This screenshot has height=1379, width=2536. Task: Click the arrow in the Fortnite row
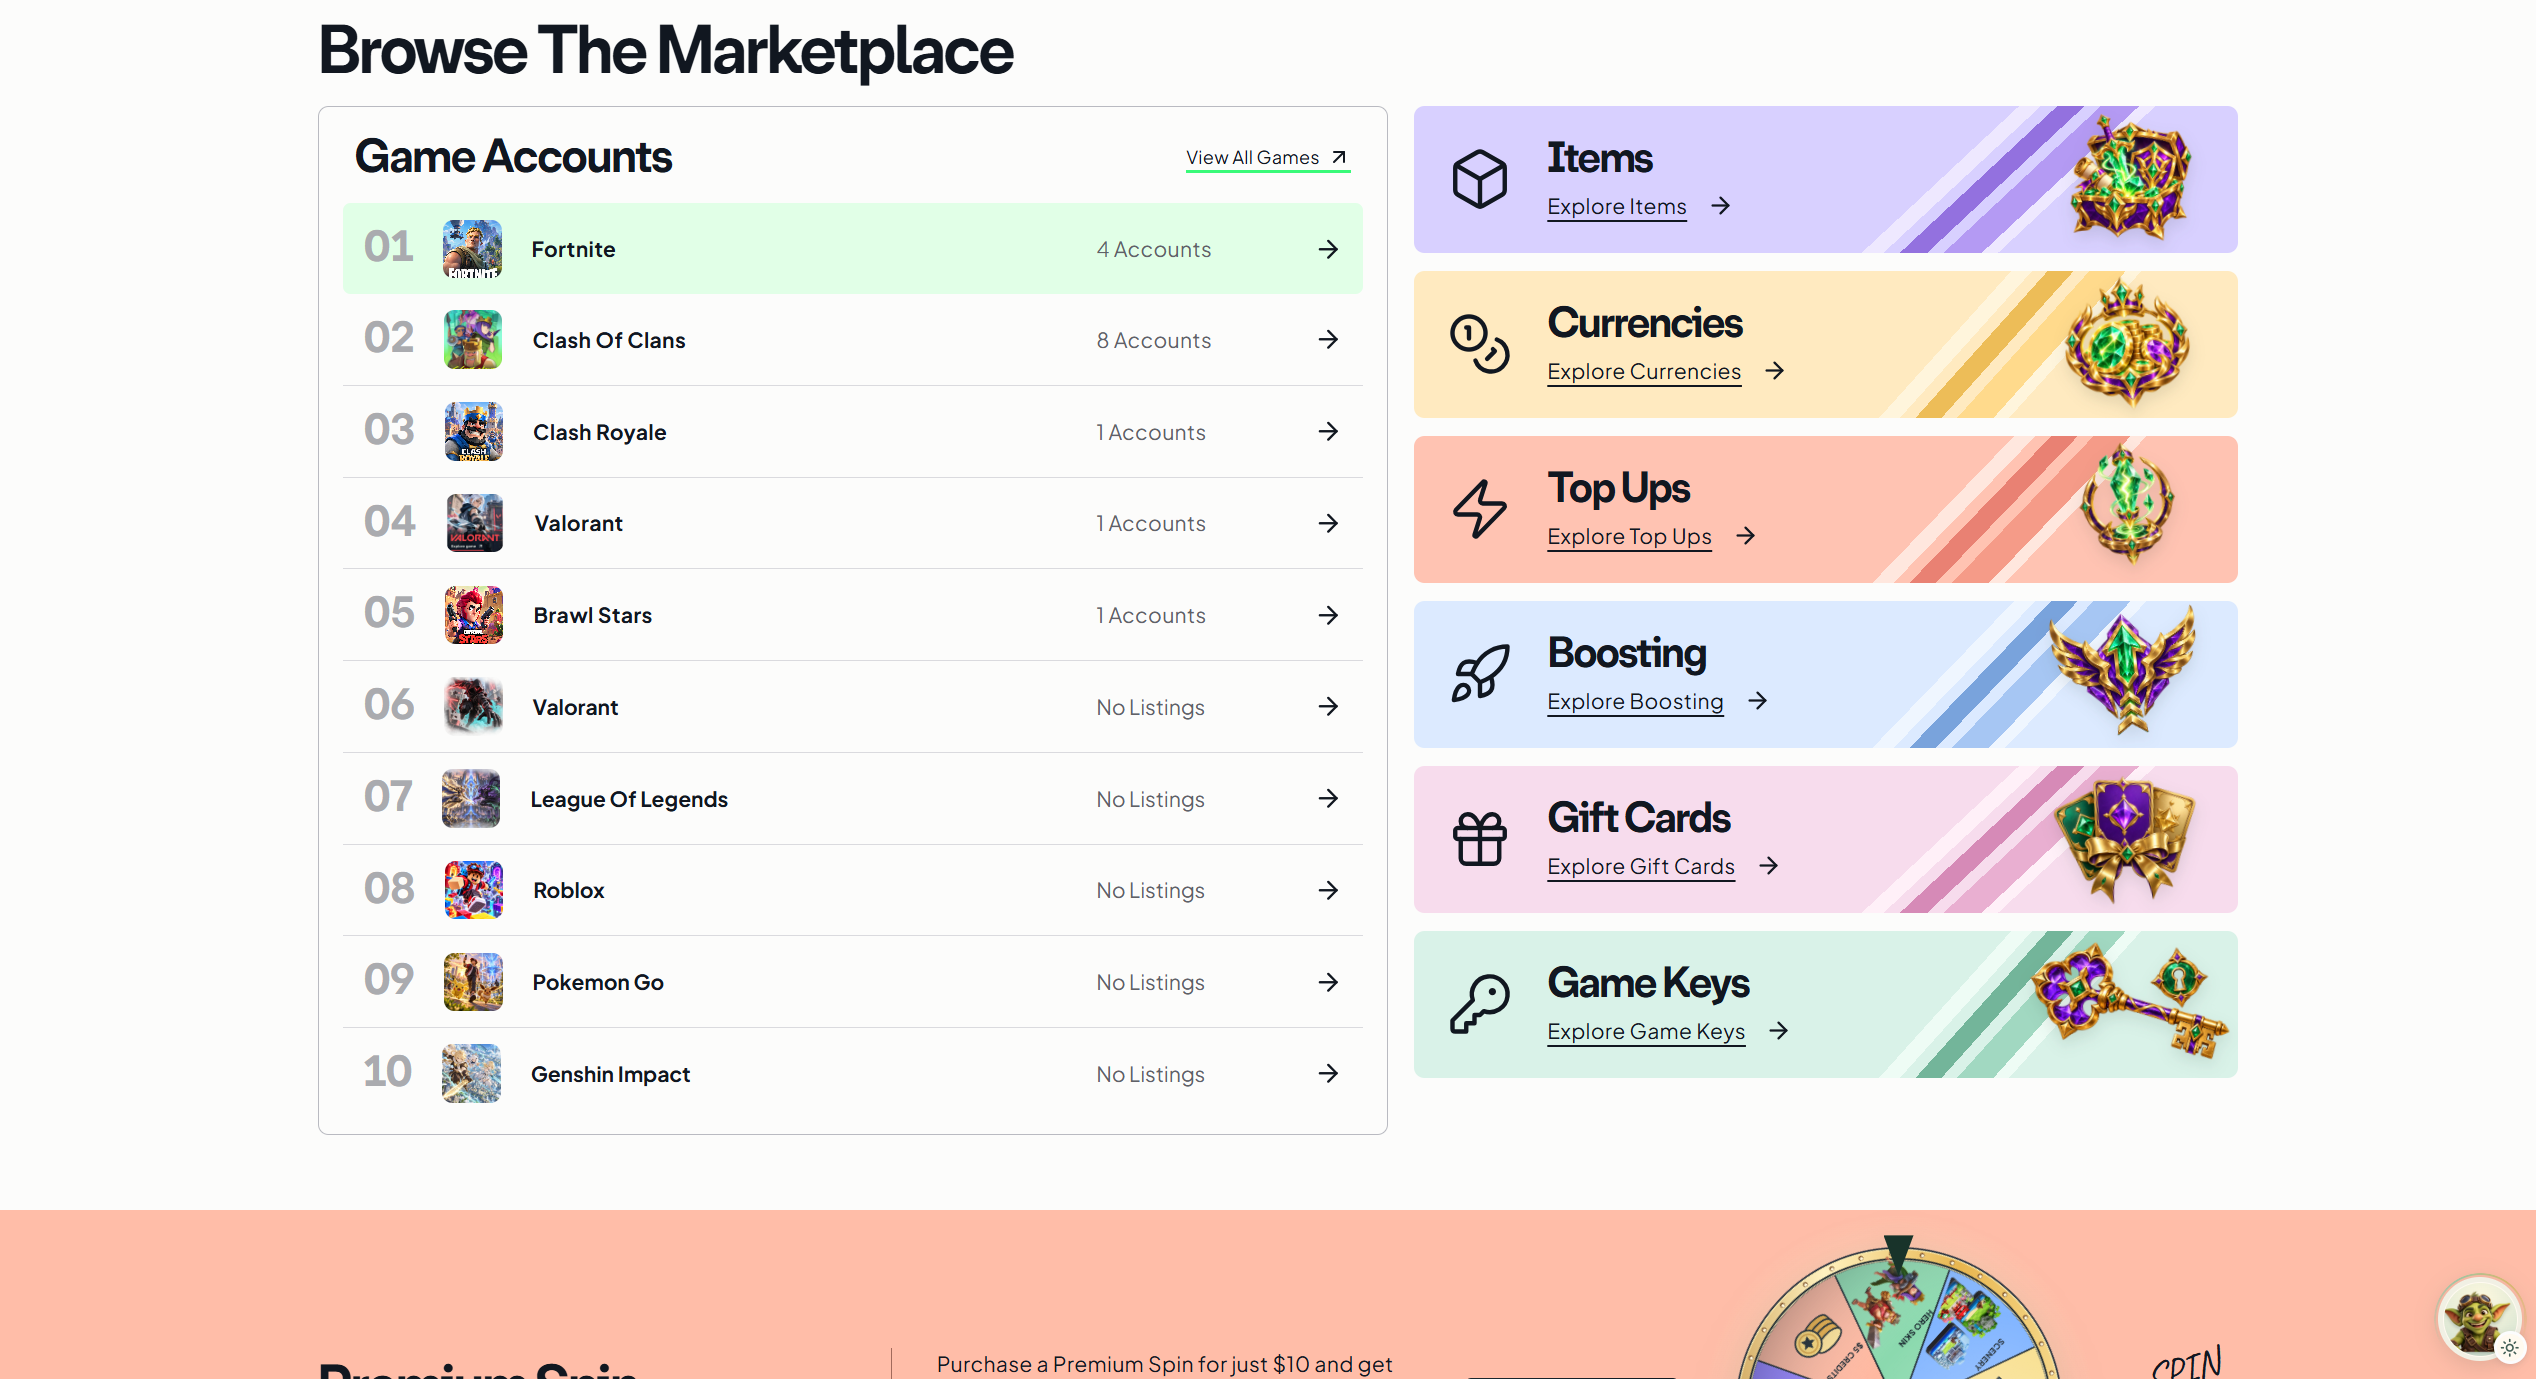1328,249
